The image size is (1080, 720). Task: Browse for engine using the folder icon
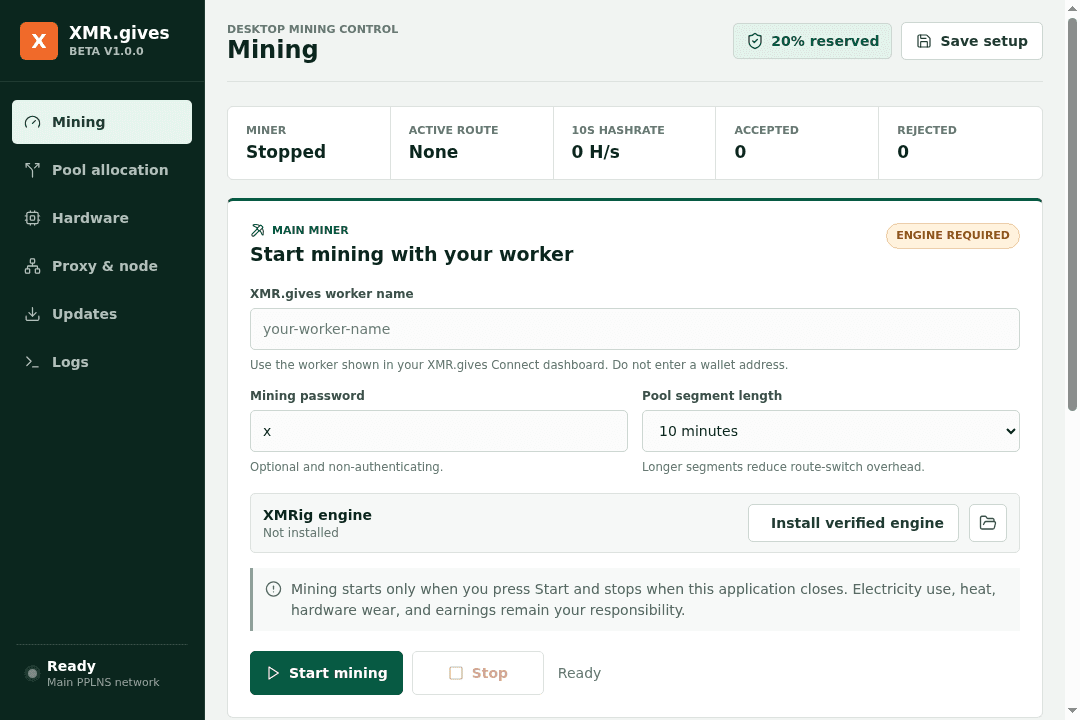(988, 523)
